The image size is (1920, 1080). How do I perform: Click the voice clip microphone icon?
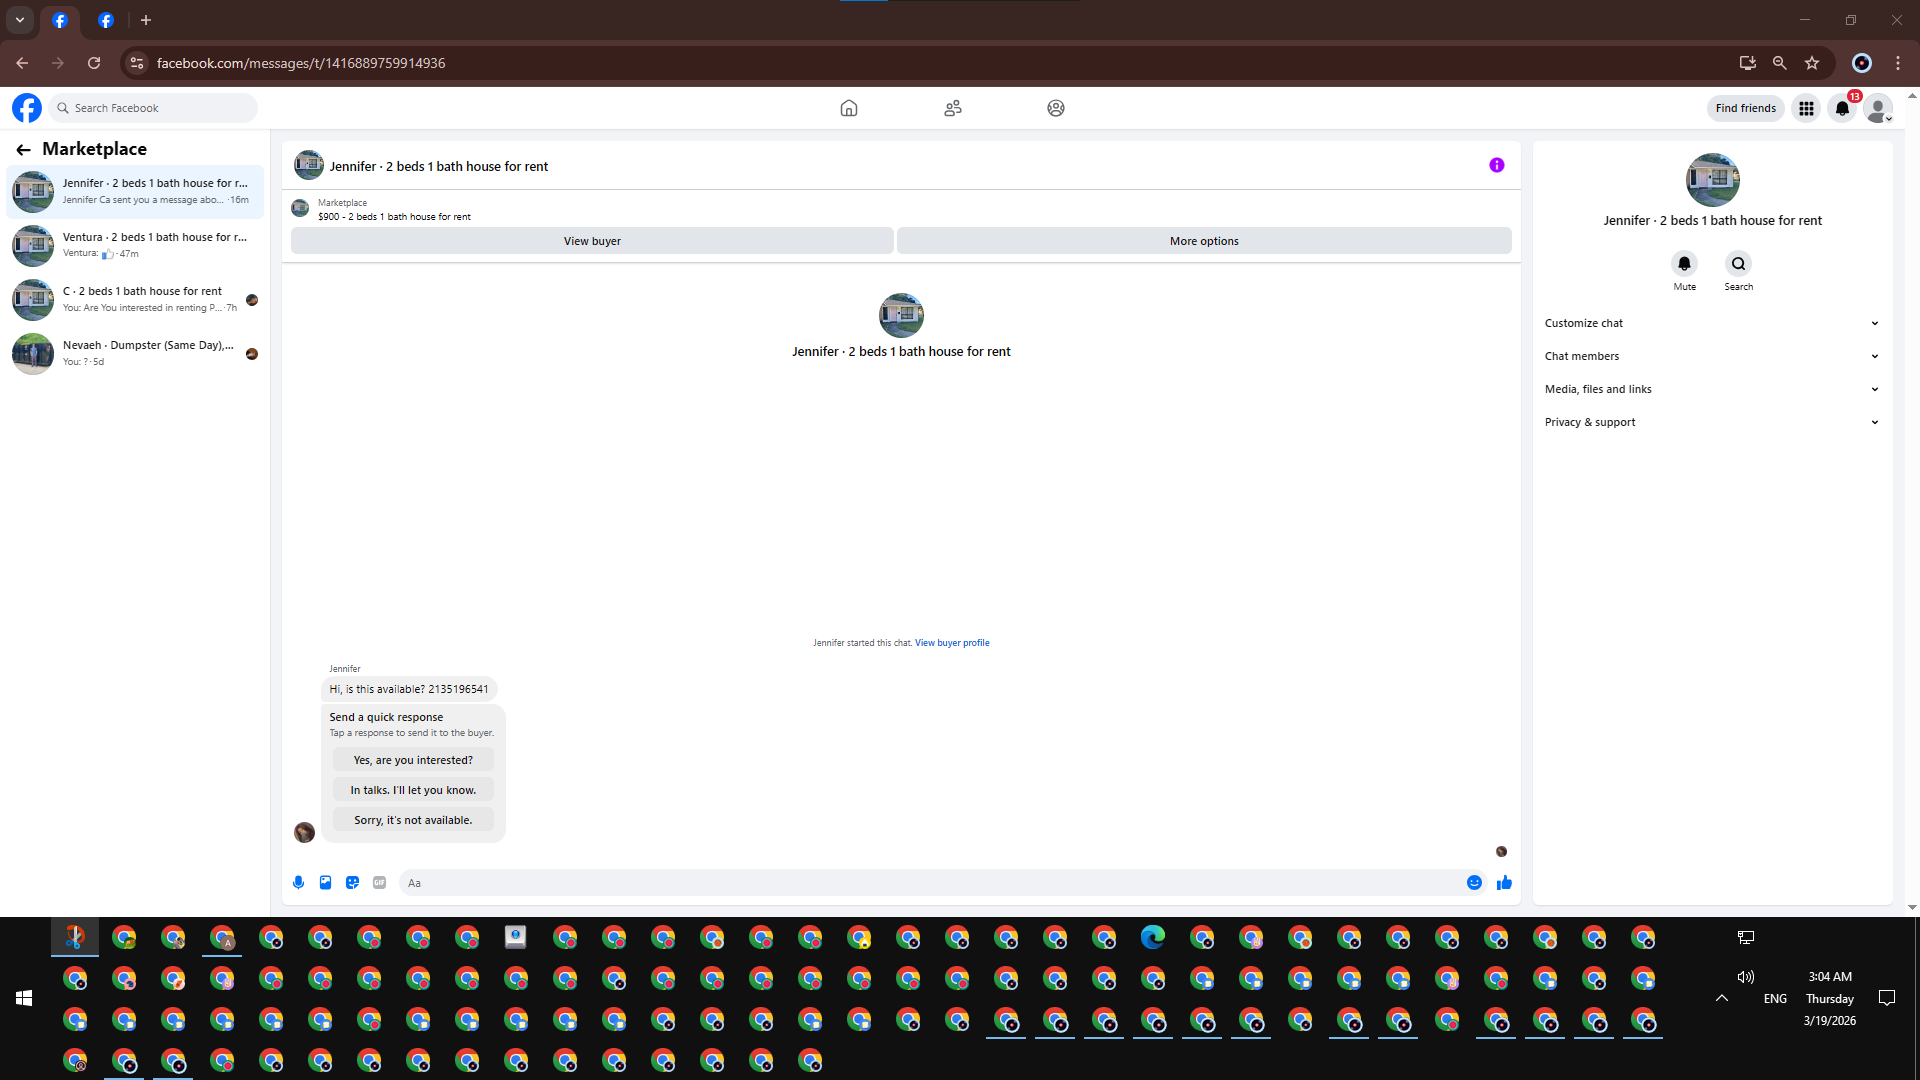click(298, 882)
